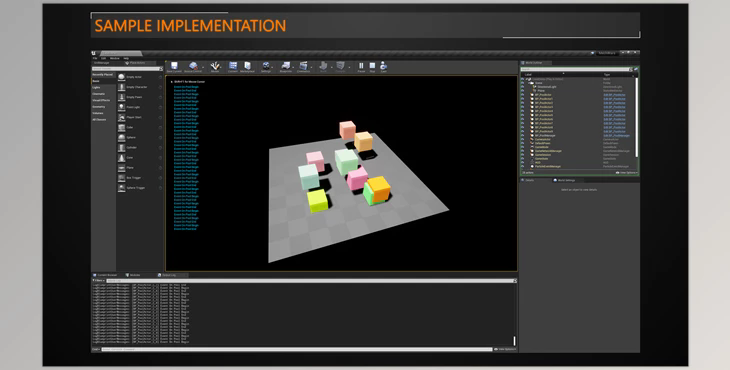Screen dimensions: 730x370
Task: Switch to the Content Browser tab
Action: [105, 275]
